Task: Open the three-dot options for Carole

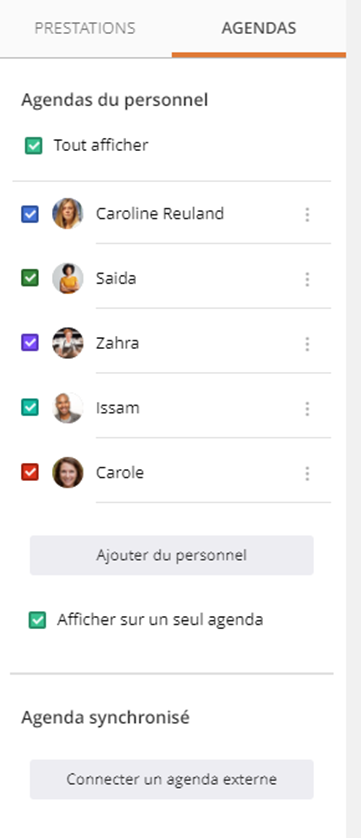Action: pyautogui.click(x=307, y=473)
